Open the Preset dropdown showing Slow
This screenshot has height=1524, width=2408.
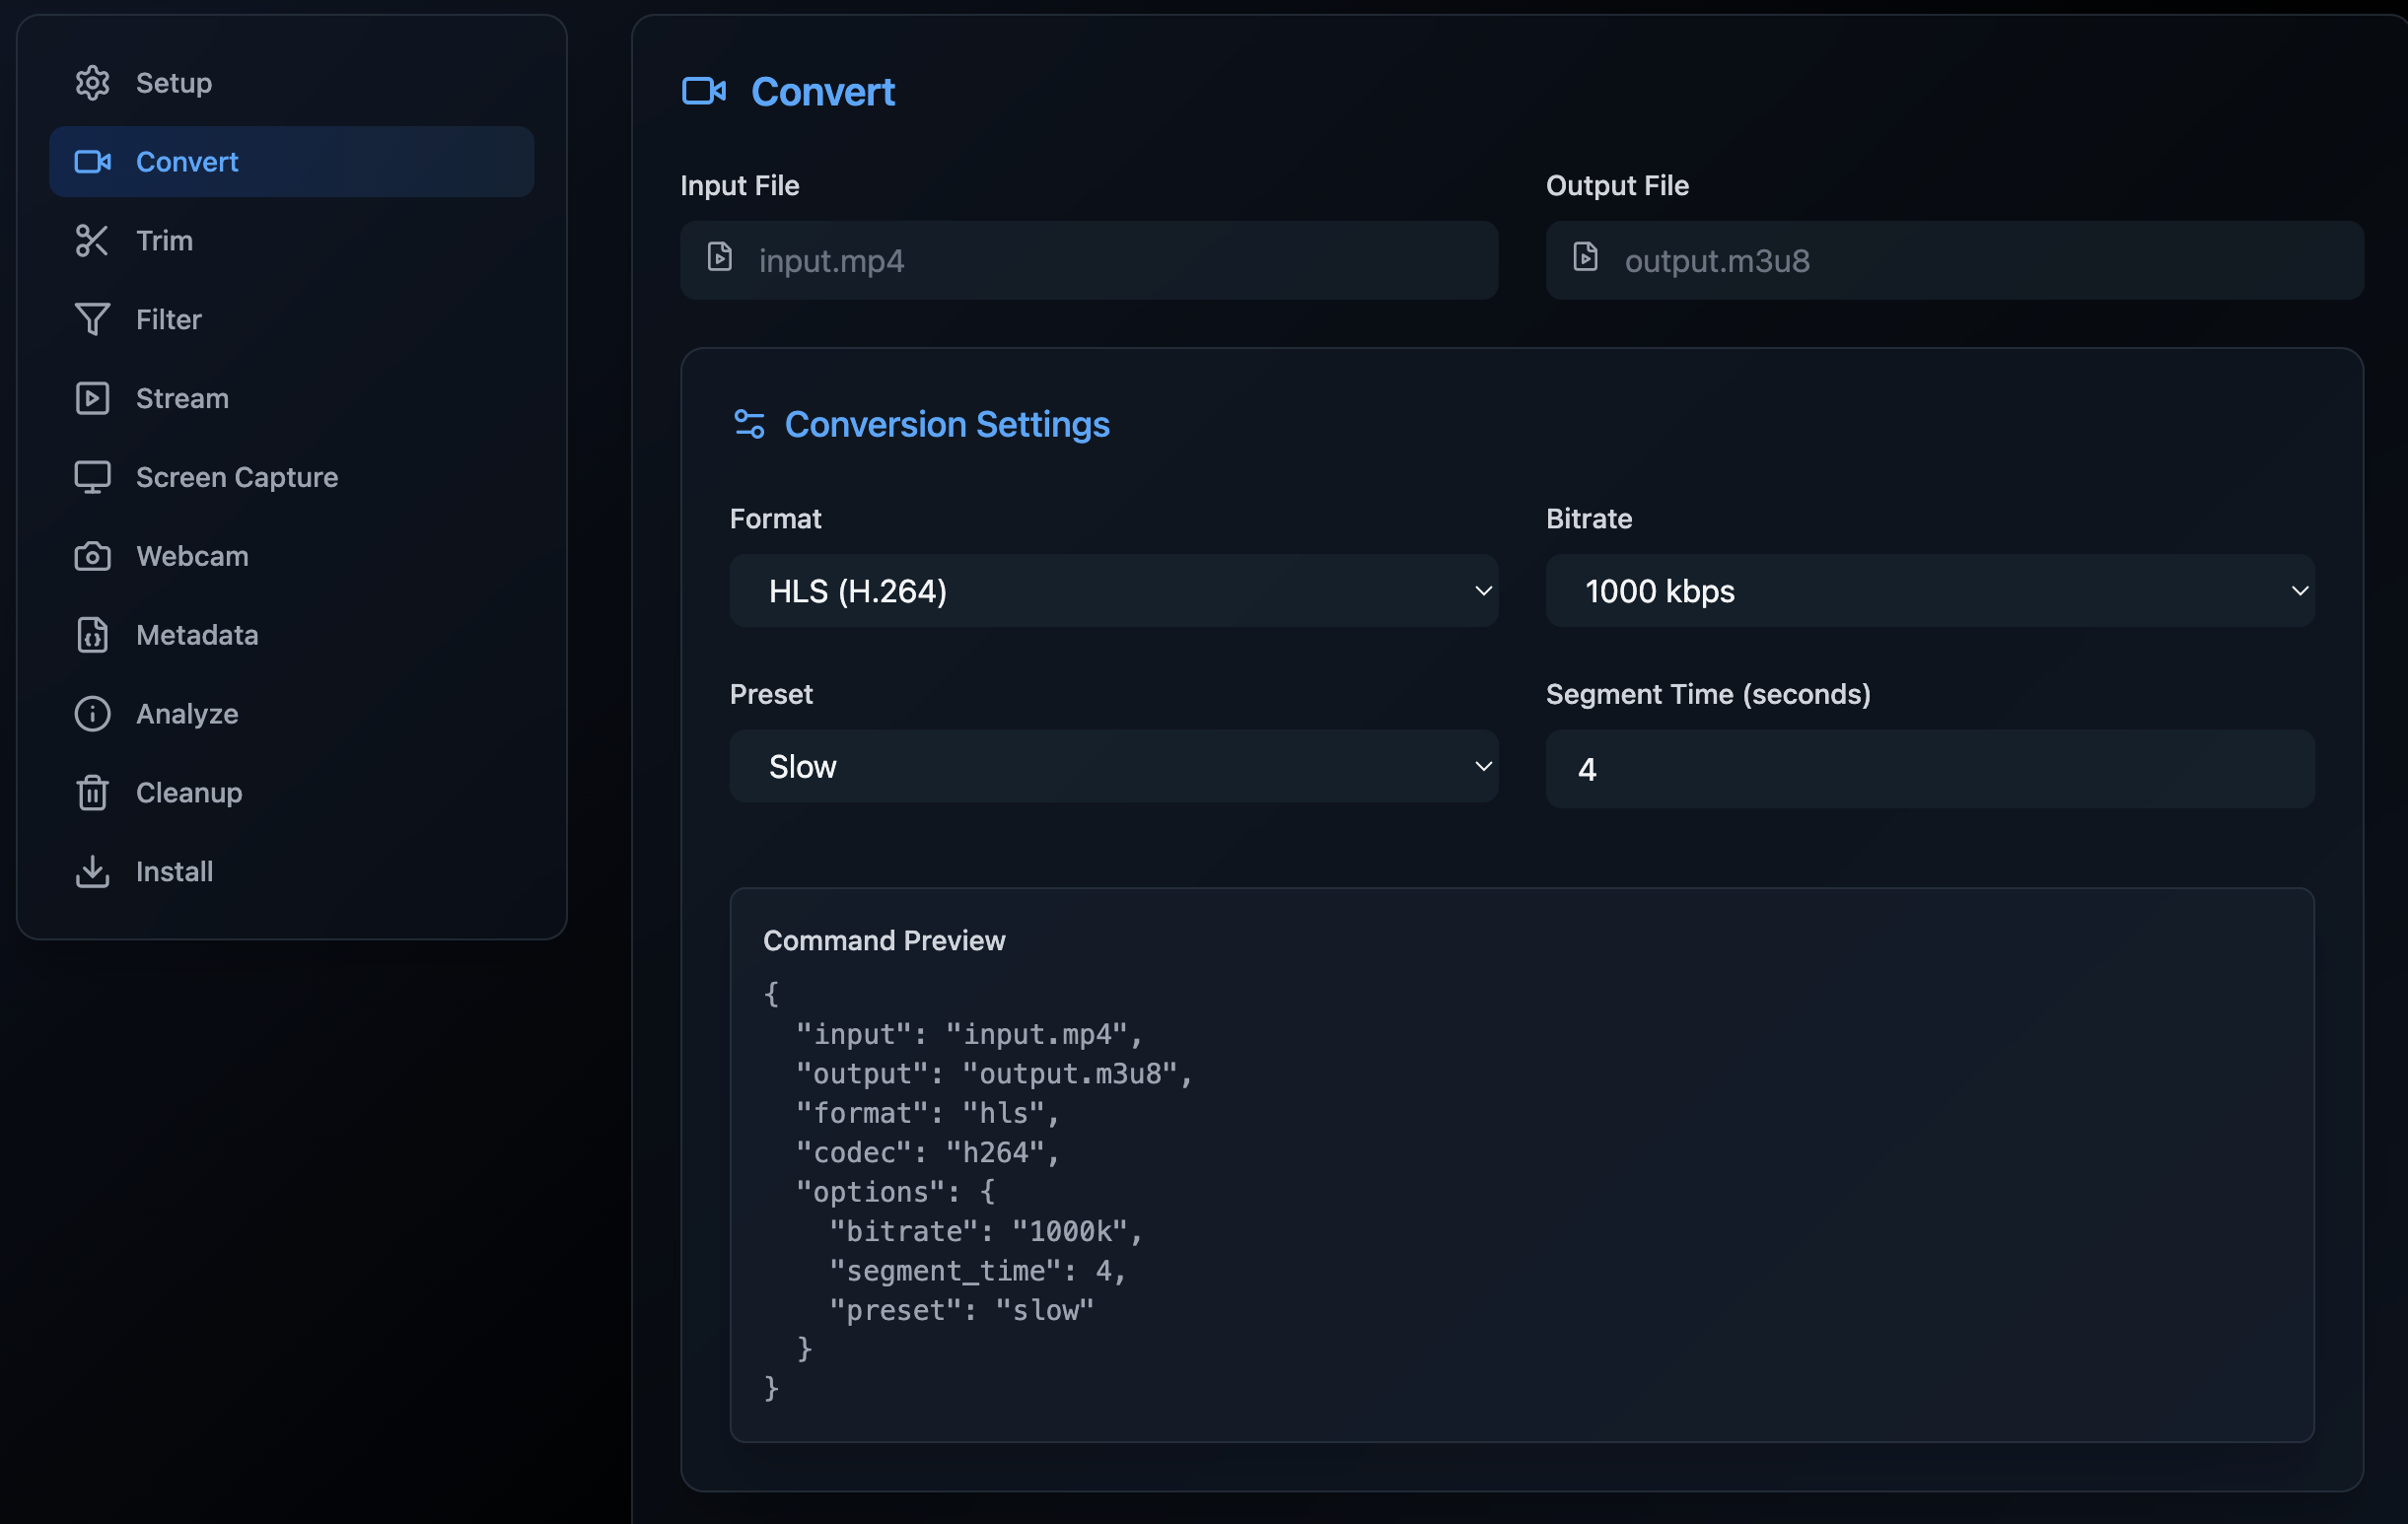[x=1113, y=767]
